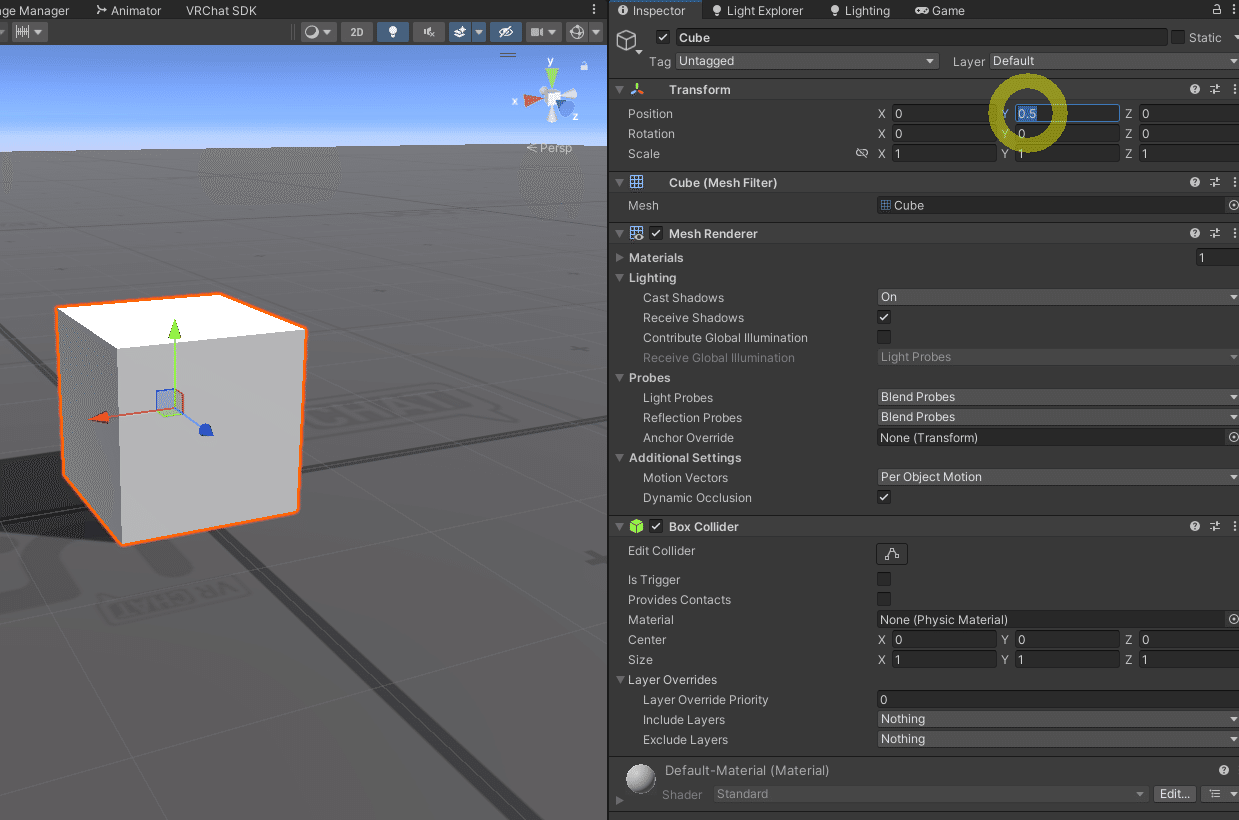The image size is (1239, 820).
Task: Open Motion Vectors dropdown
Action: (x=1058, y=477)
